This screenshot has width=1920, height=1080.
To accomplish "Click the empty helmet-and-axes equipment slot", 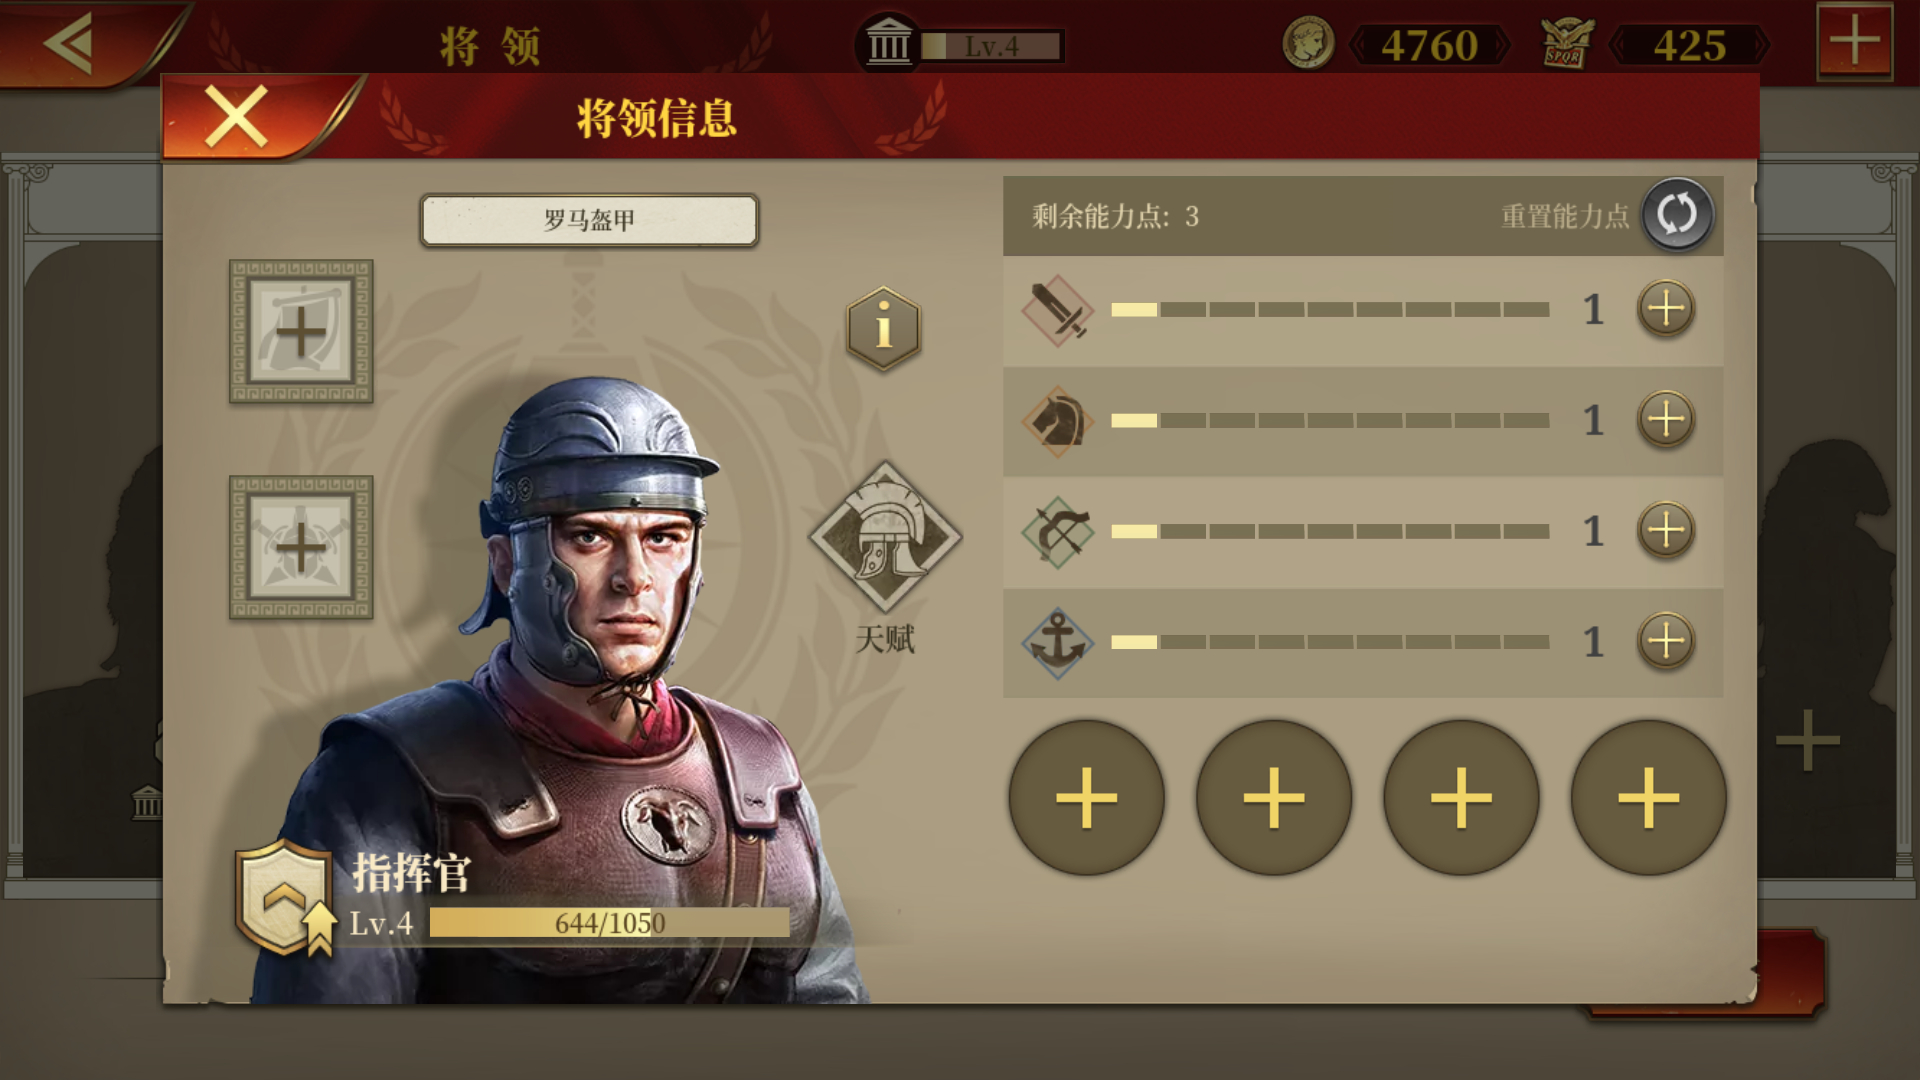I will click(x=301, y=547).
